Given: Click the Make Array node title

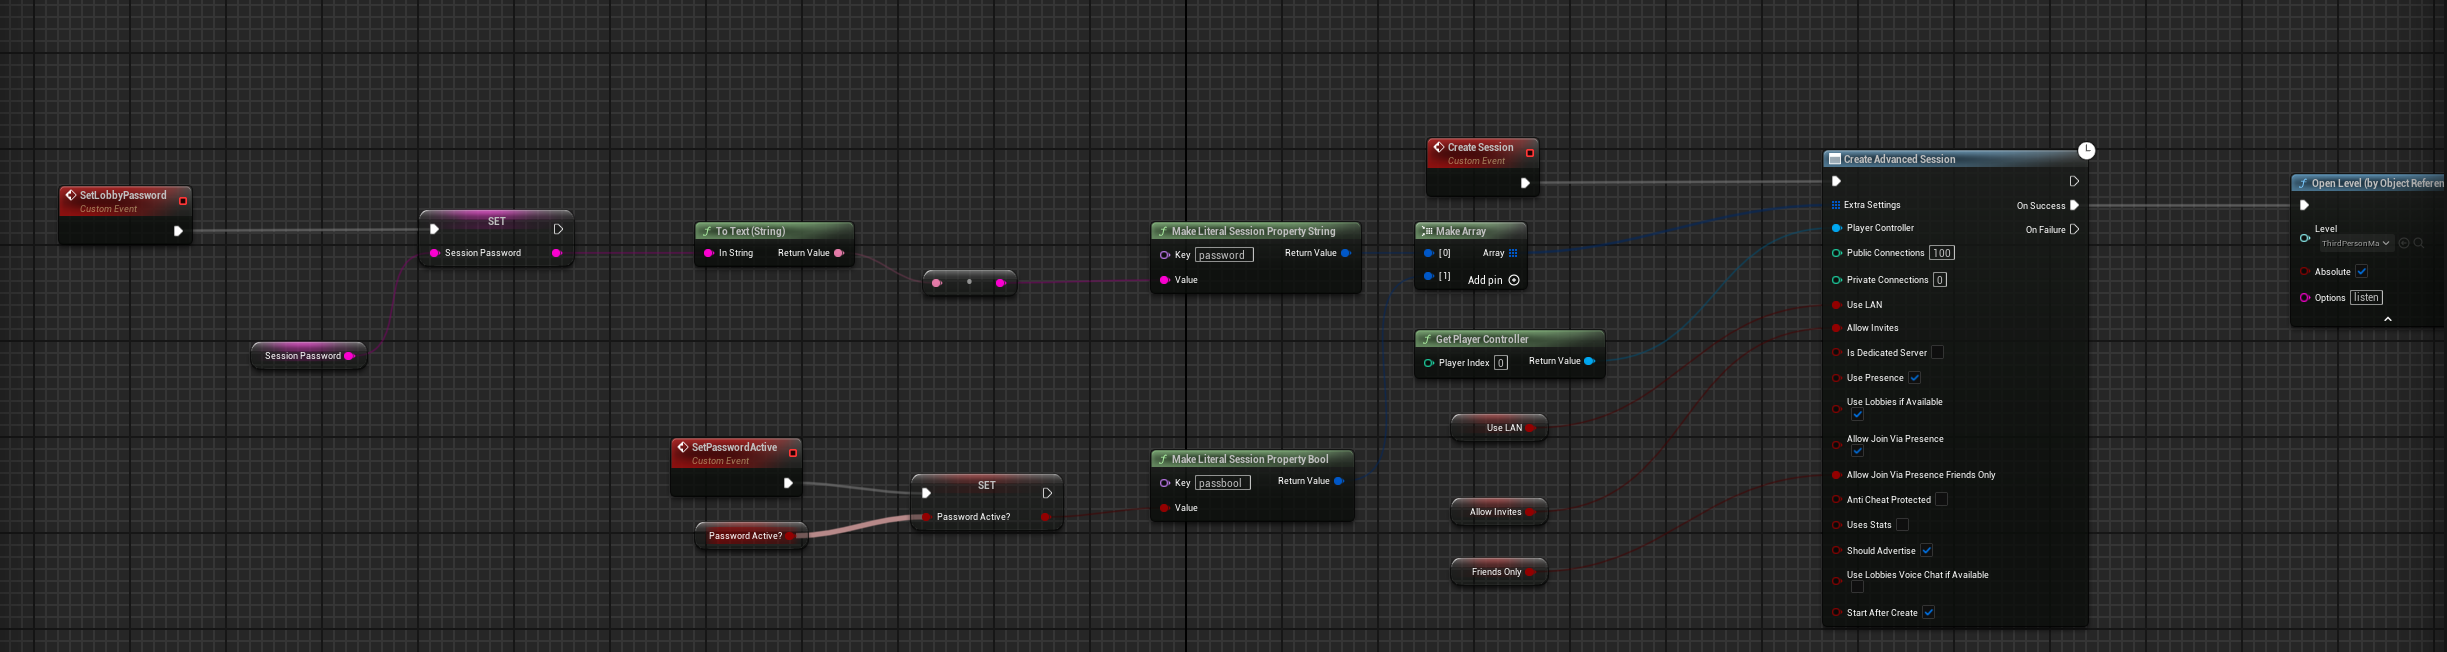Looking at the screenshot, I should pyautogui.click(x=1461, y=231).
